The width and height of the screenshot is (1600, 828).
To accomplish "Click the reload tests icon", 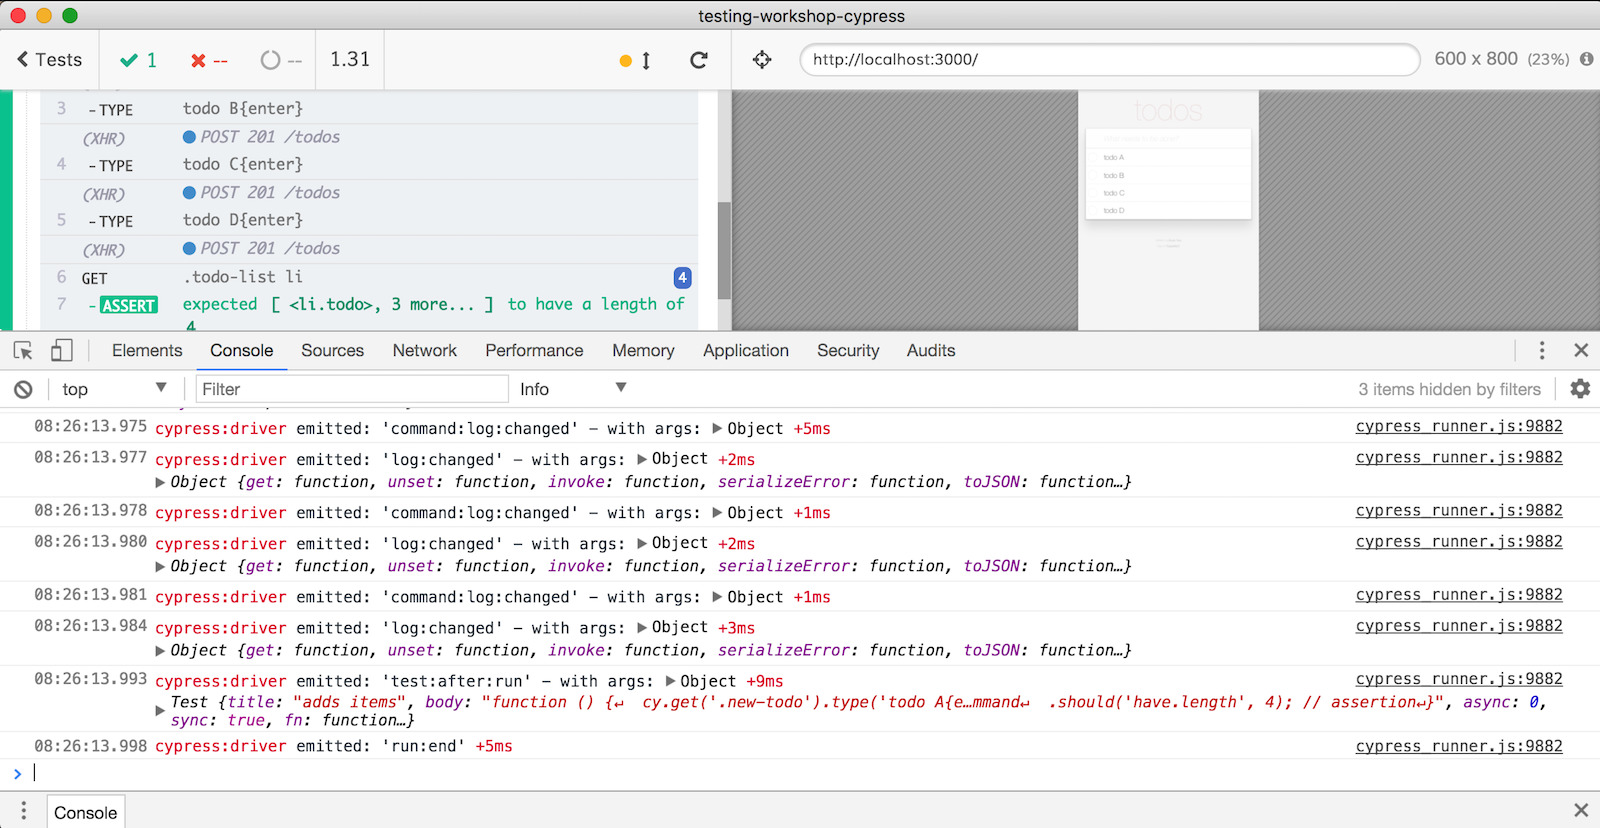I will tap(699, 60).
